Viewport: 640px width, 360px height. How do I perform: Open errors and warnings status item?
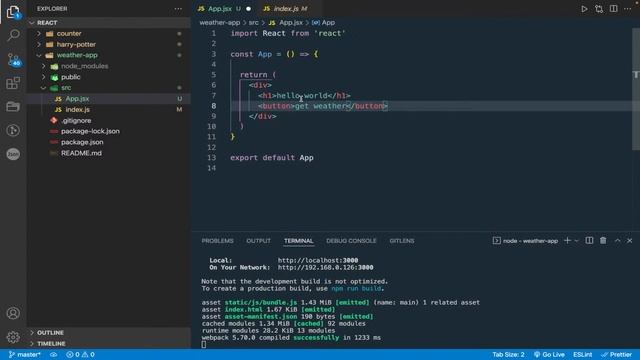(80, 354)
